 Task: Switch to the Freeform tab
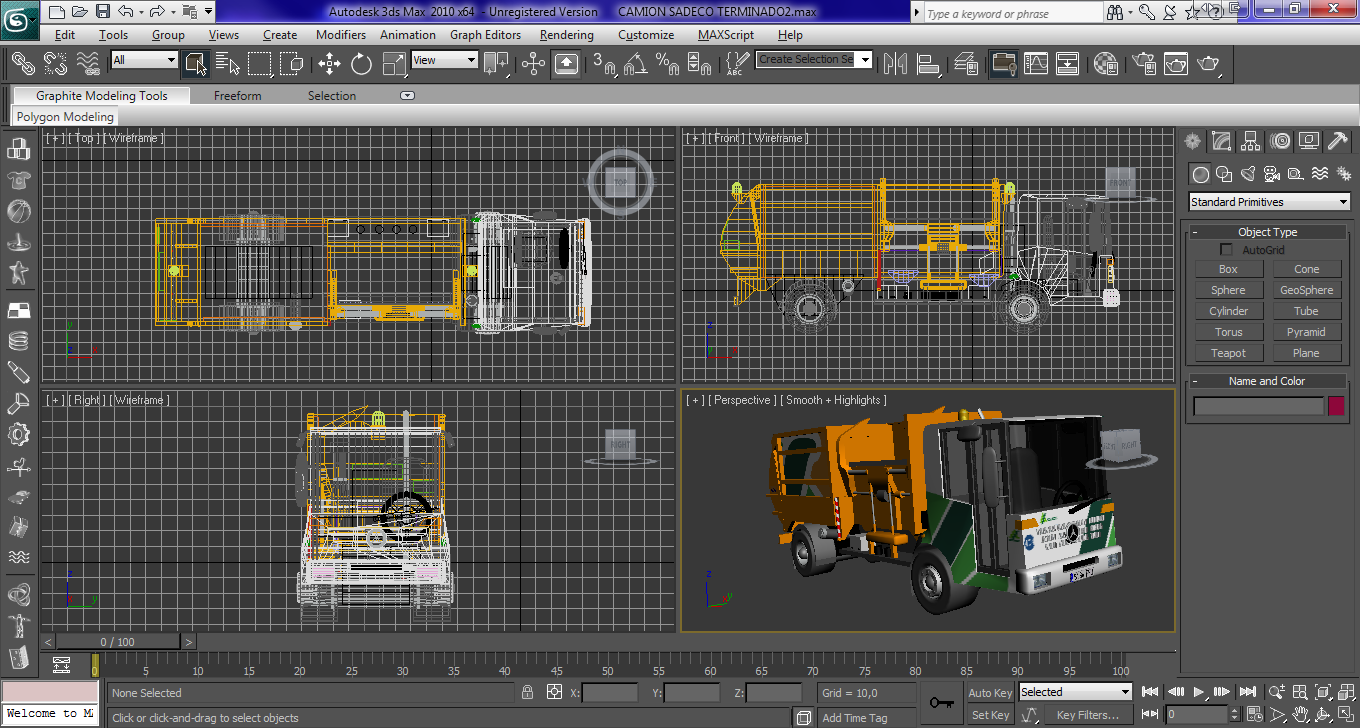237,96
